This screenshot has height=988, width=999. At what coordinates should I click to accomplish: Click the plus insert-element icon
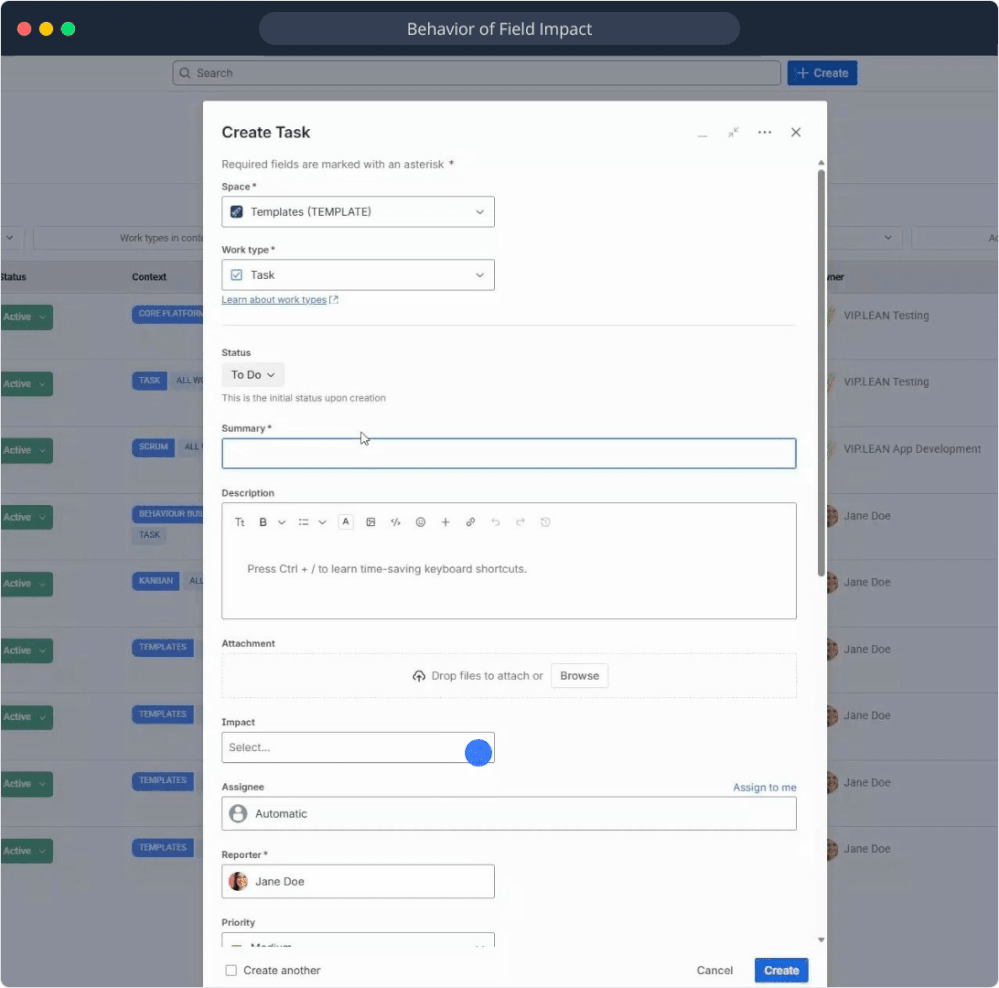point(445,522)
